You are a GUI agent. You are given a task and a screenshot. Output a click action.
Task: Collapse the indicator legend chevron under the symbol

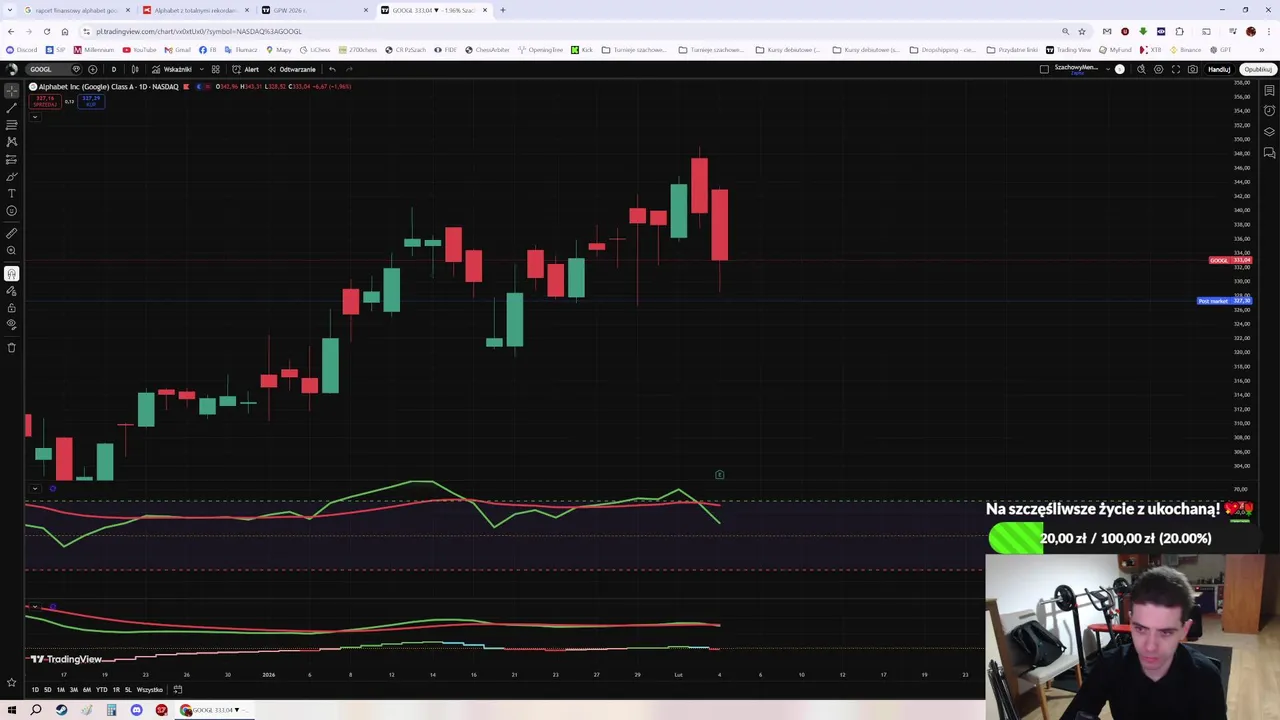click(34, 117)
